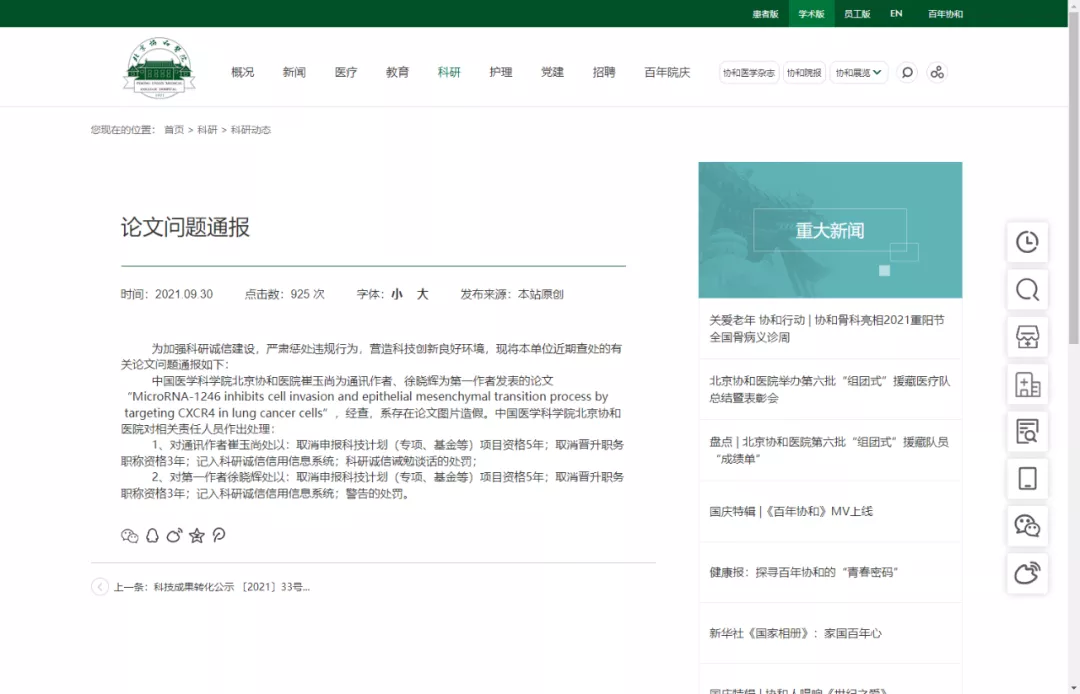Share article via QQ Zone star icon

(197, 535)
